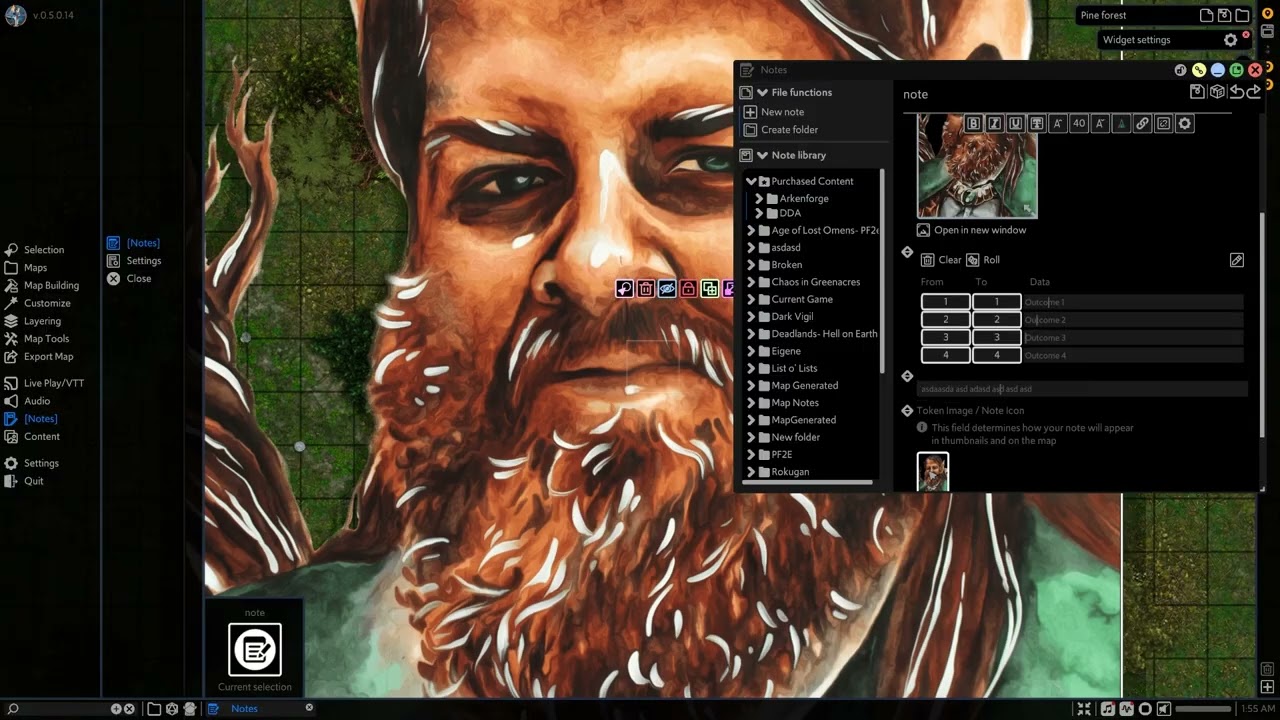The width and height of the screenshot is (1280, 720).
Task: Insert image using the frame icon
Action: (x=1163, y=123)
